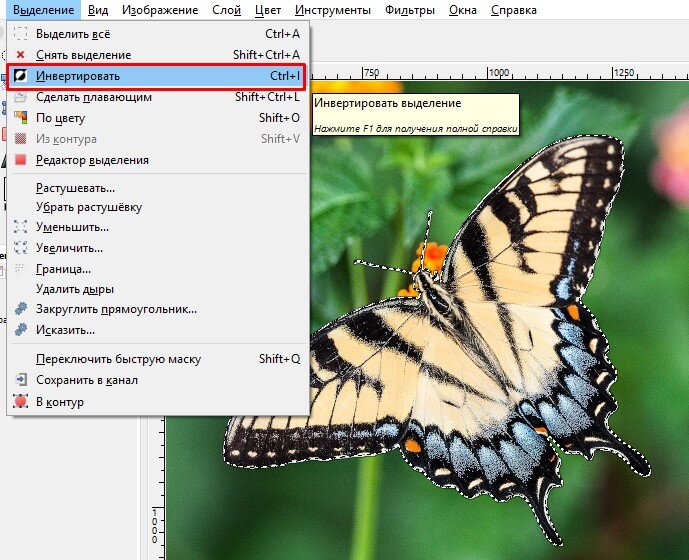Choose Увеличить... menu entry
The image size is (689, 560).
pos(157,248)
